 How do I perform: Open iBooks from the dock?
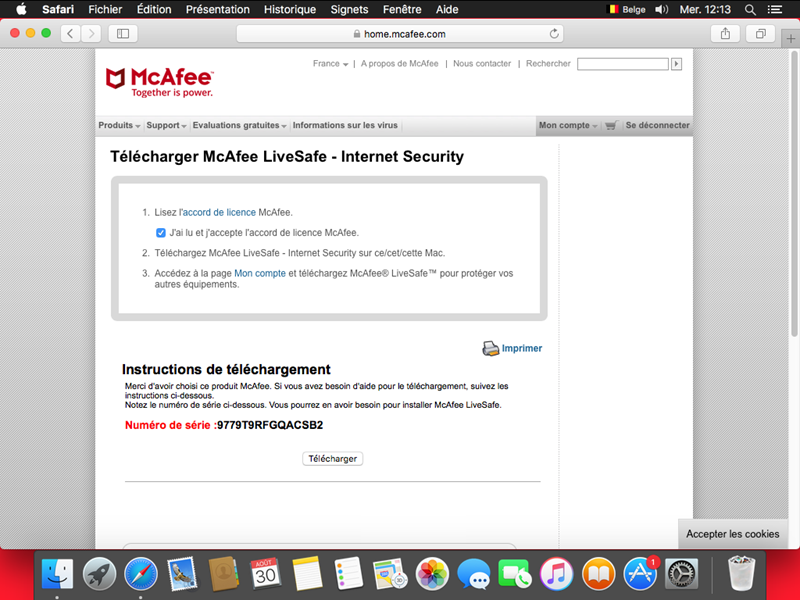click(x=598, y=574)
